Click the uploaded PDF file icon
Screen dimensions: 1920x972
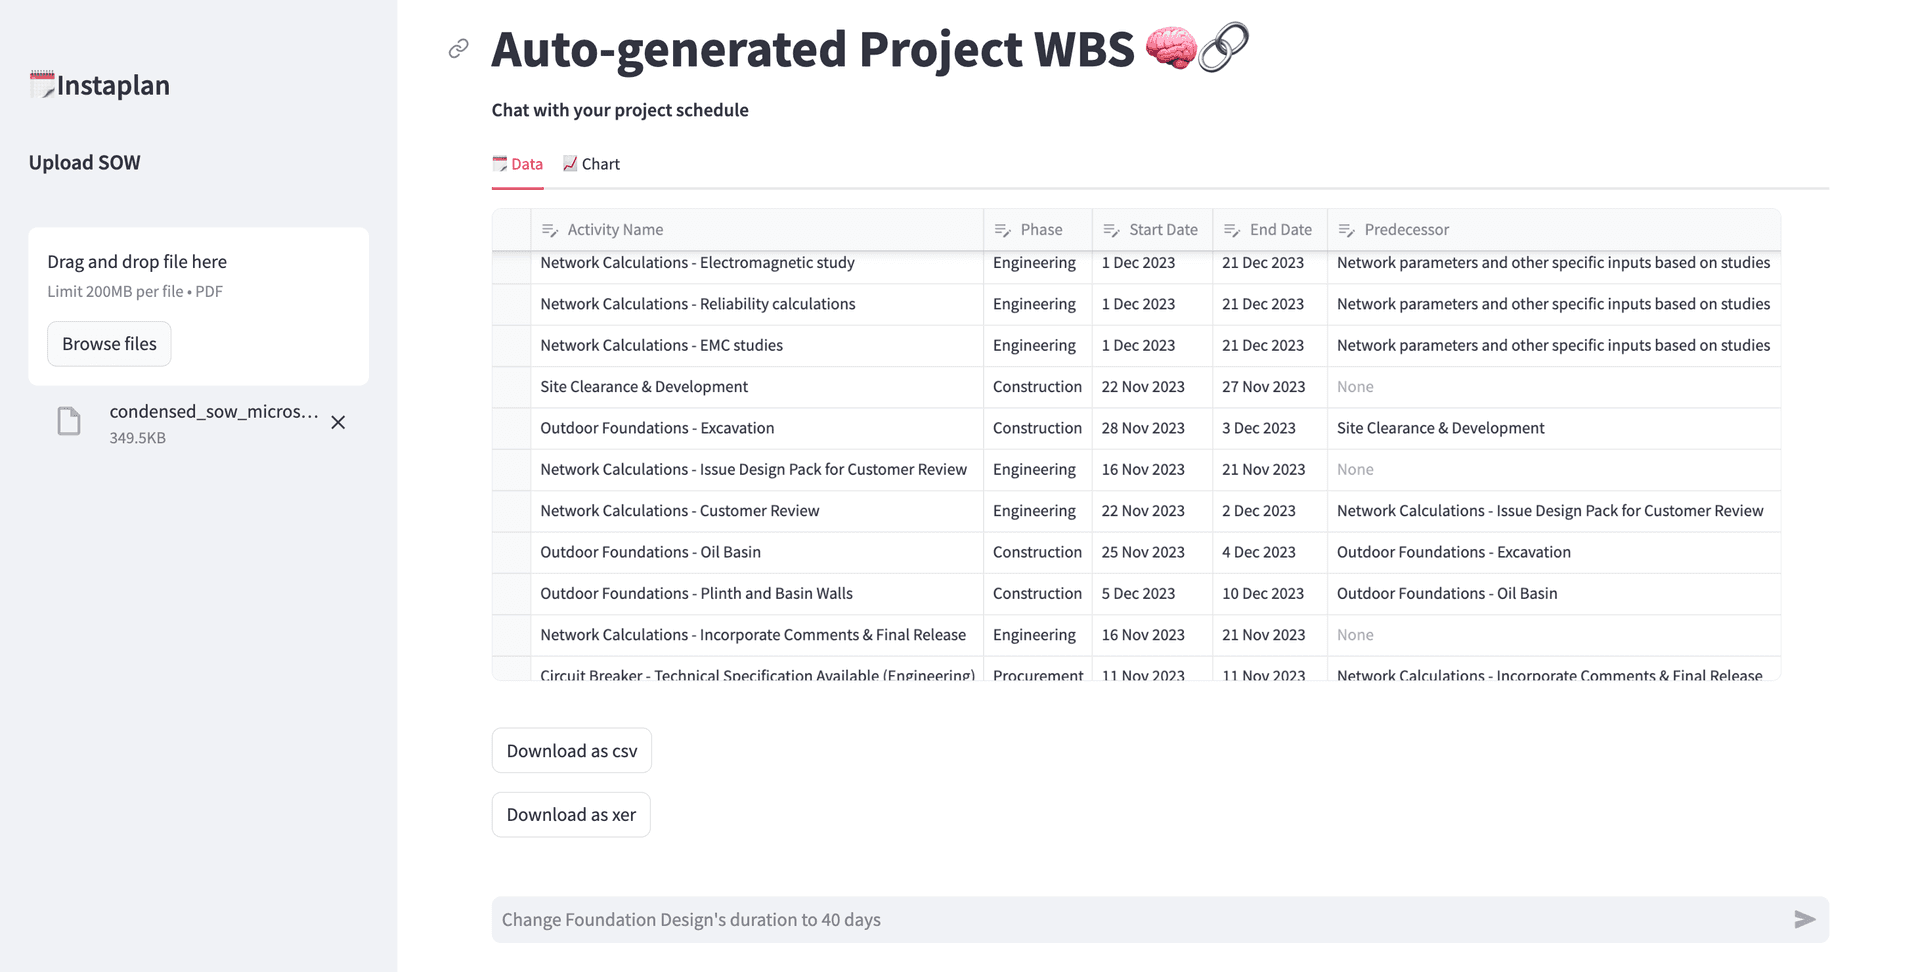coord(69,422)
